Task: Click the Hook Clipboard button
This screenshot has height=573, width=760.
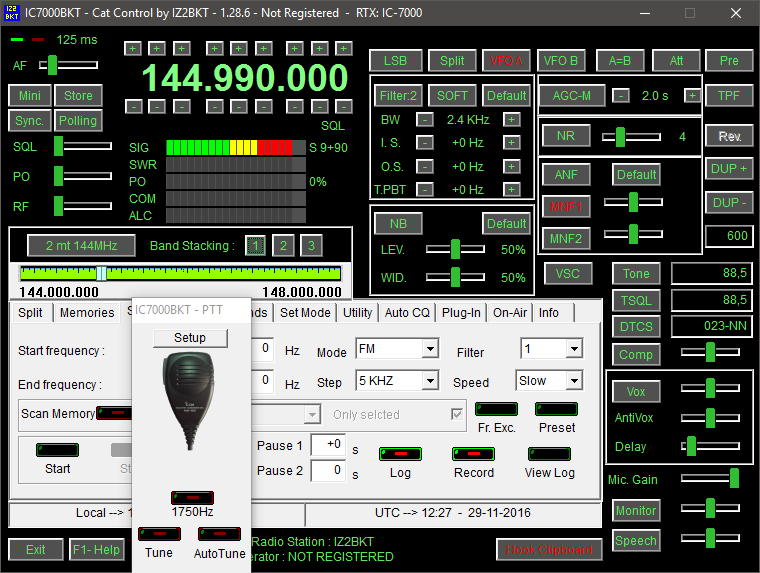Action: (549, 549)
